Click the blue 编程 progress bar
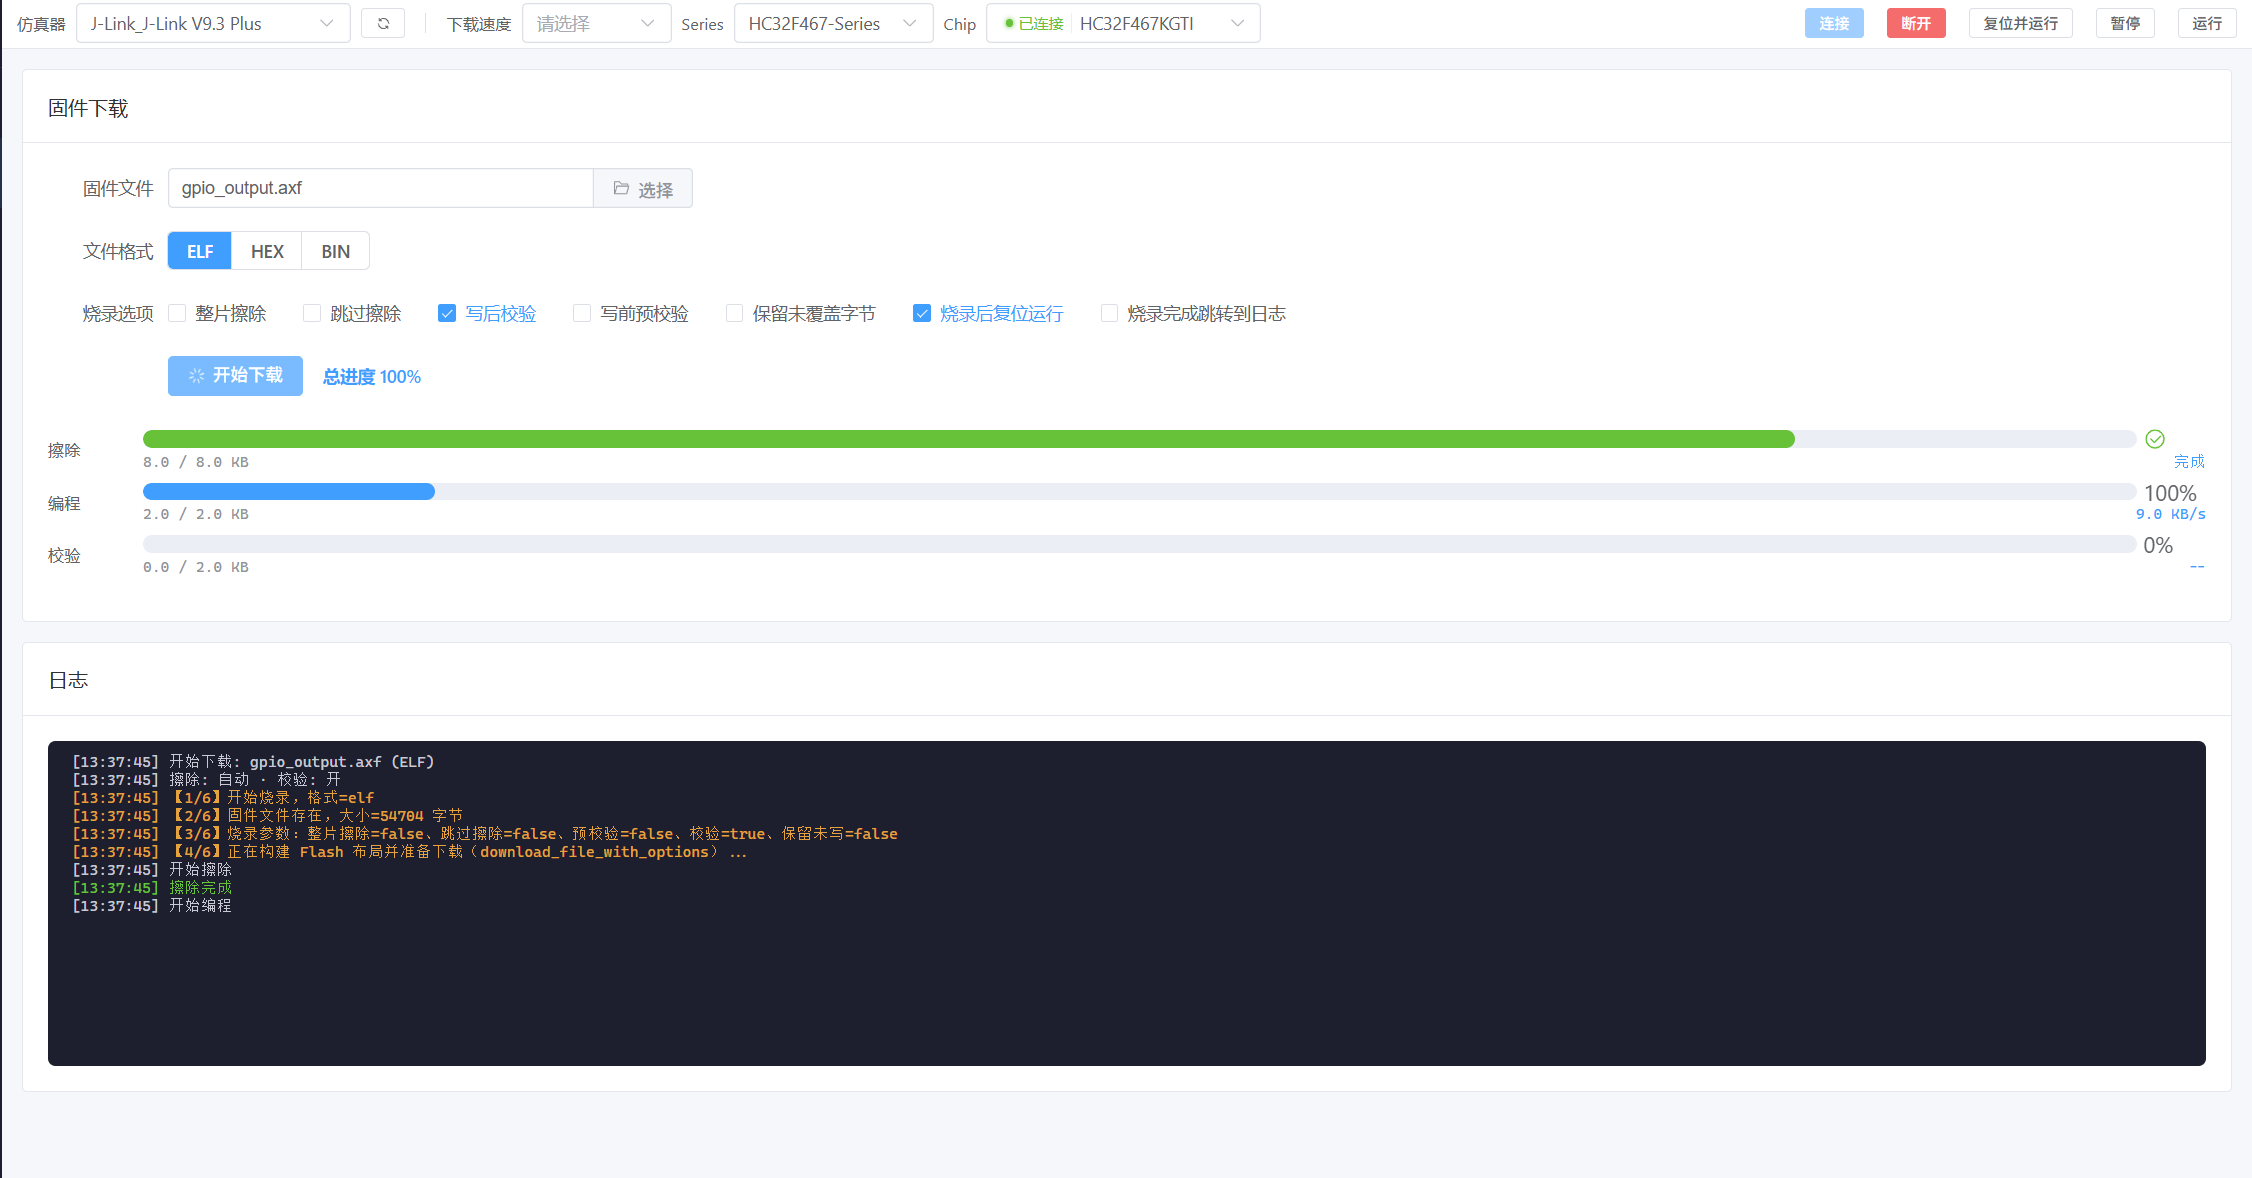 tap(289, 491)
